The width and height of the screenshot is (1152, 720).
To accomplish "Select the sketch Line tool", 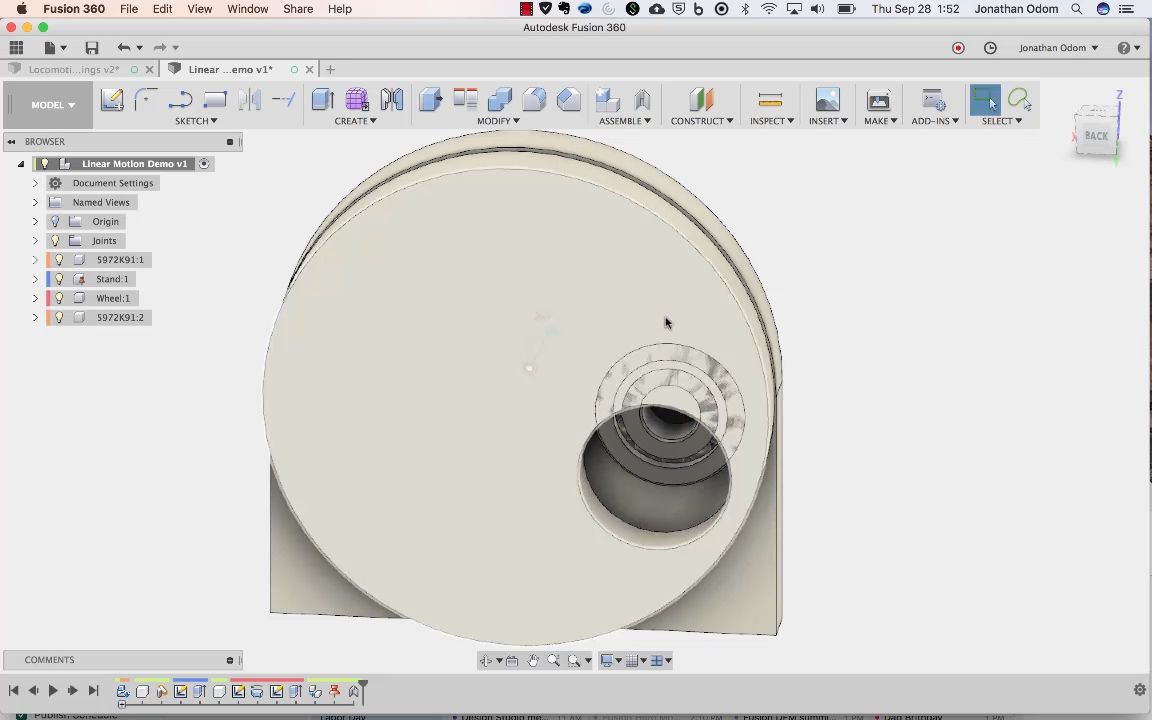I will pos(180,99).
